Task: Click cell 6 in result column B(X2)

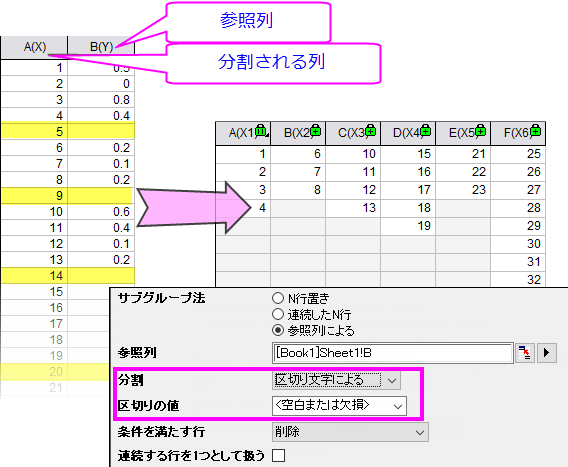Action: (298, 154)
